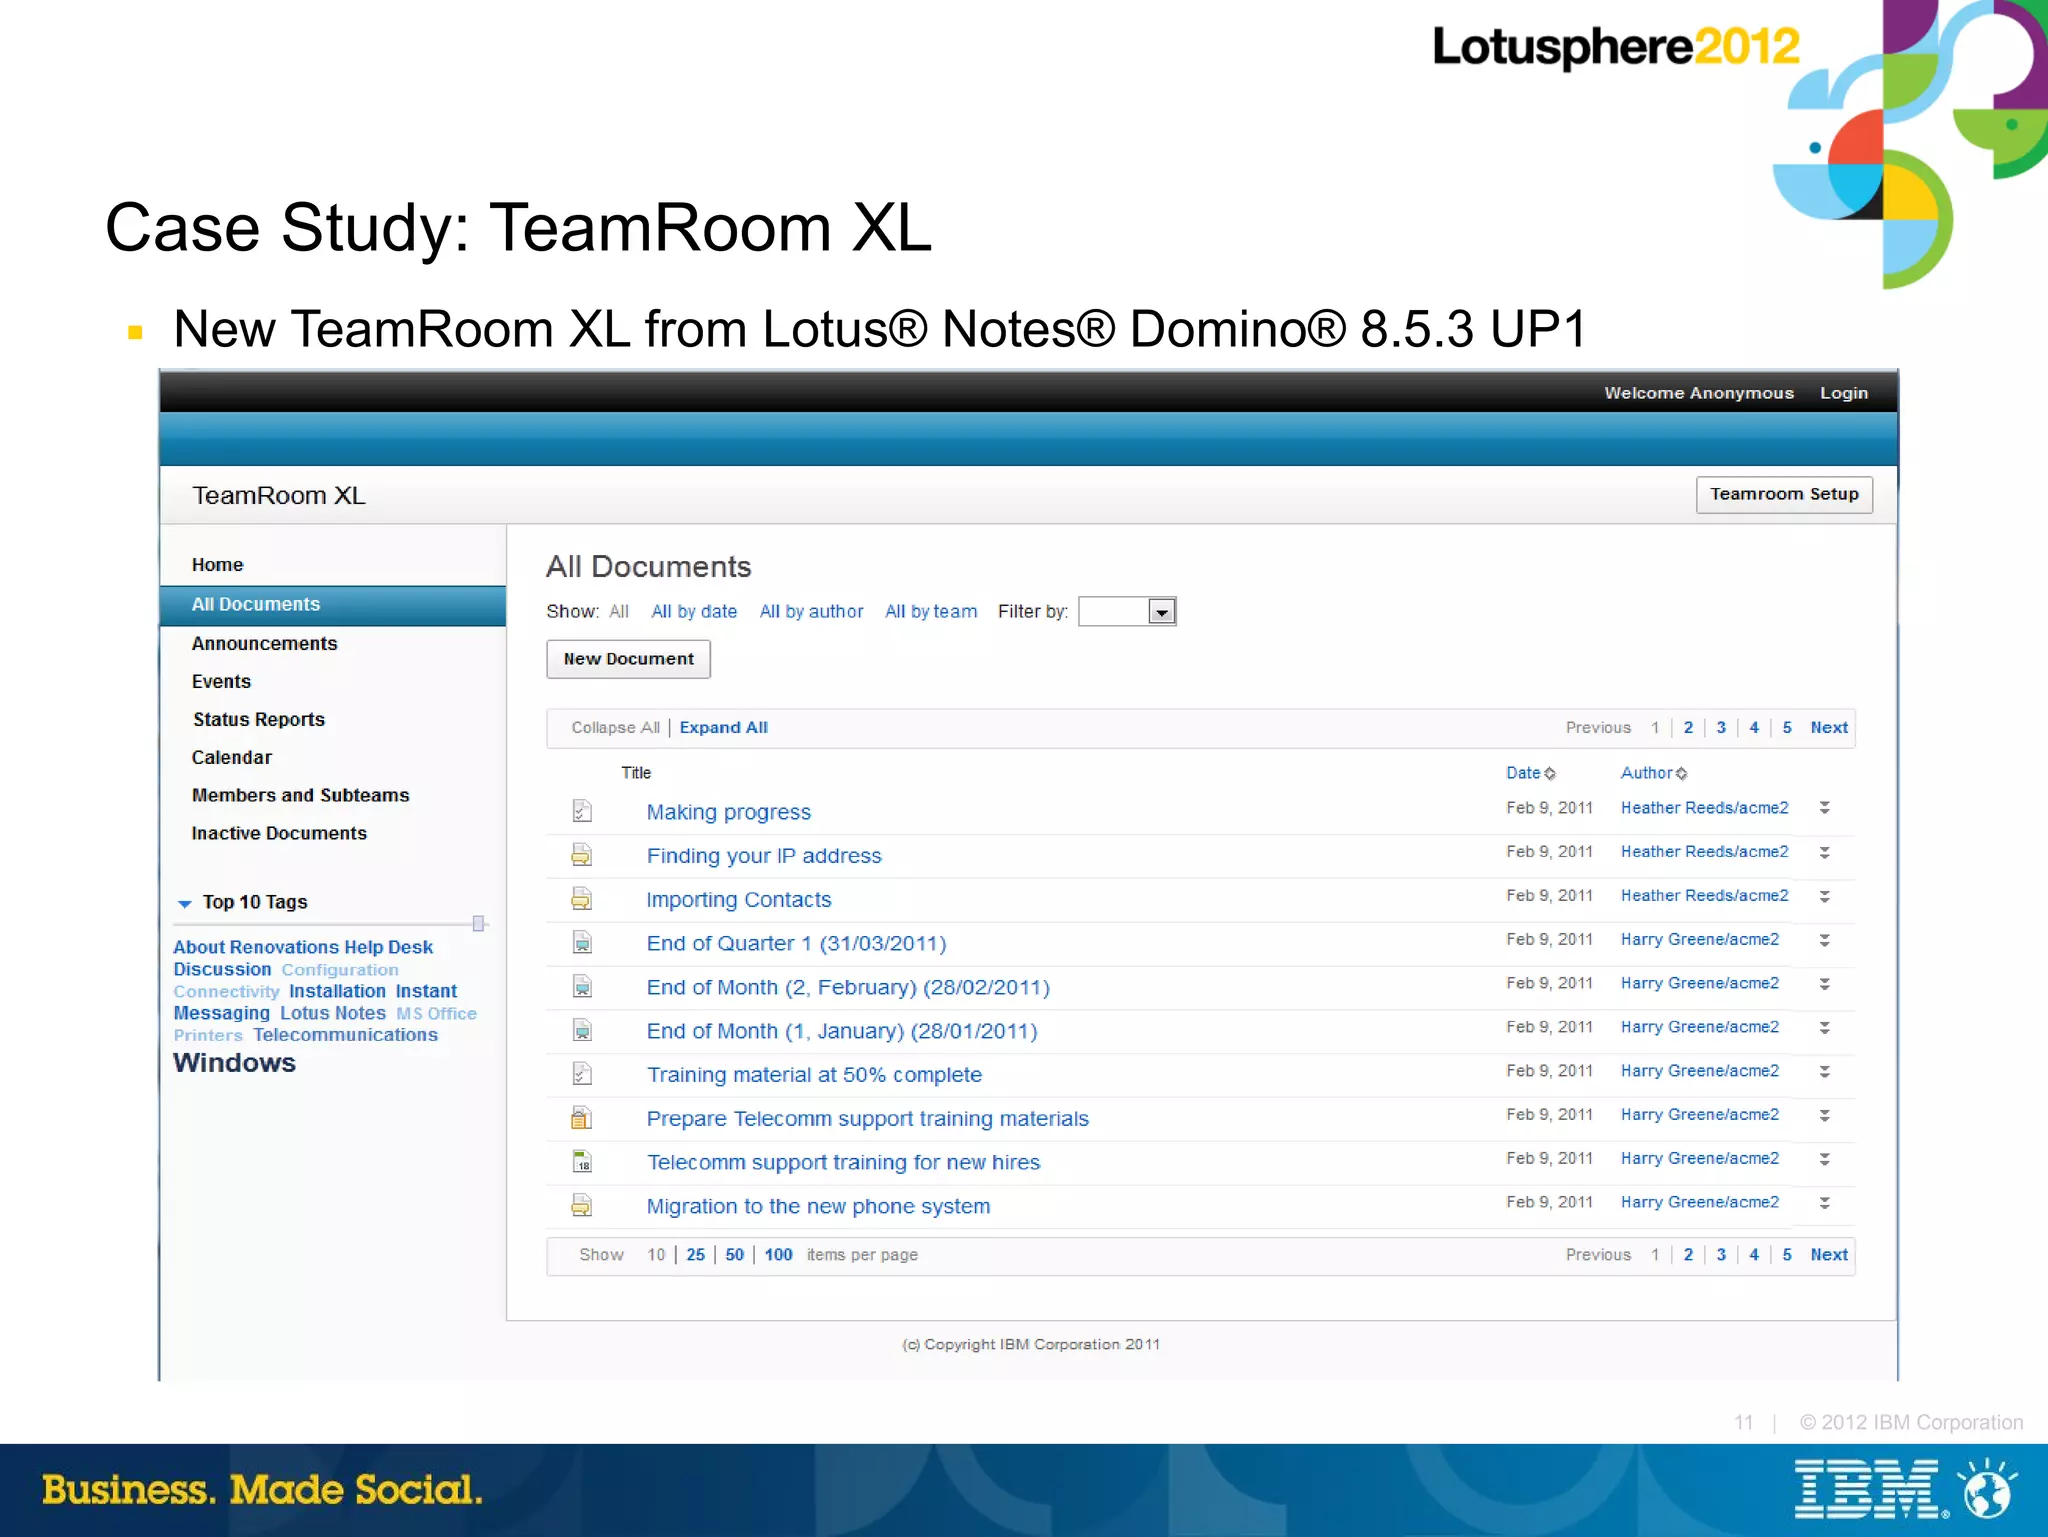Image resolution: width=2048 pixels, height=1537 pixels.
Task: Expand row details for End of Month February
Action: [1824, 984]
